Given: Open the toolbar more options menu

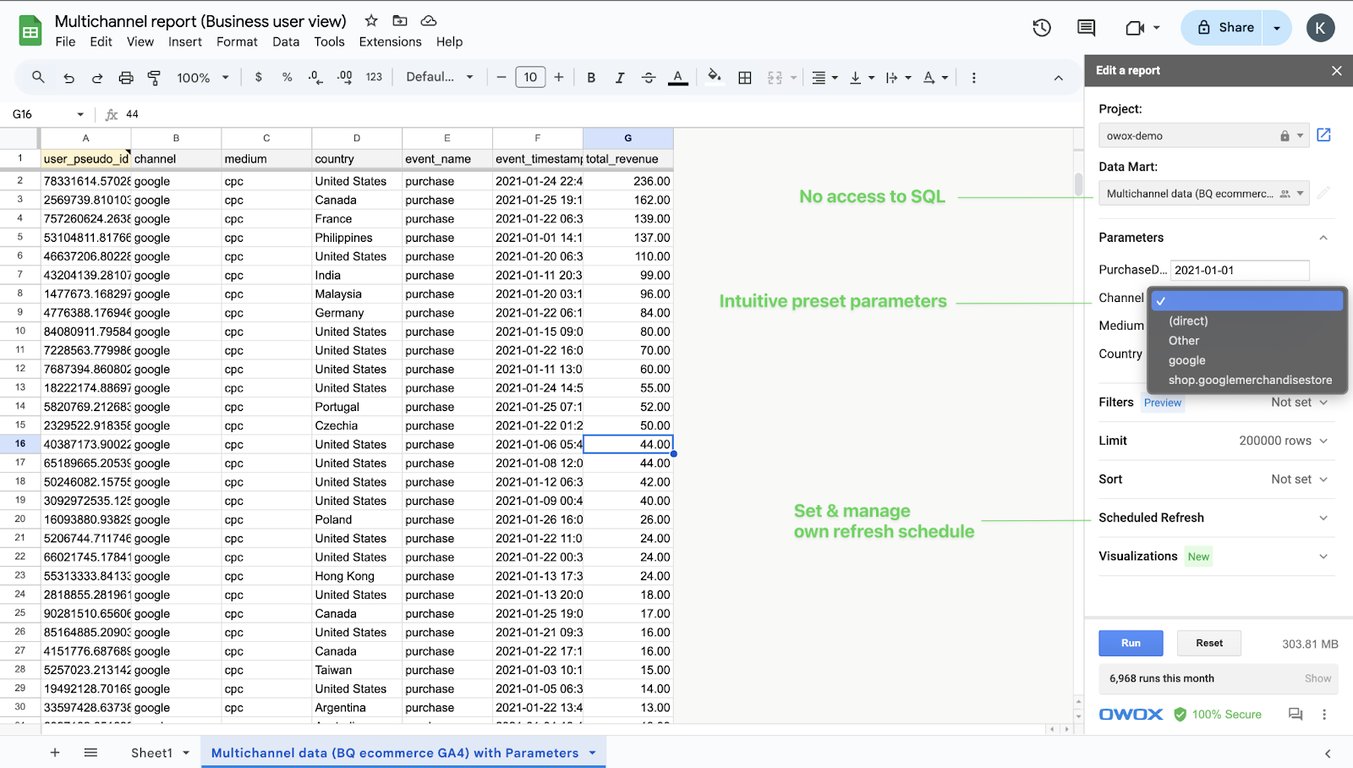Looking at the screenshot, I should (x=974, y=77).
